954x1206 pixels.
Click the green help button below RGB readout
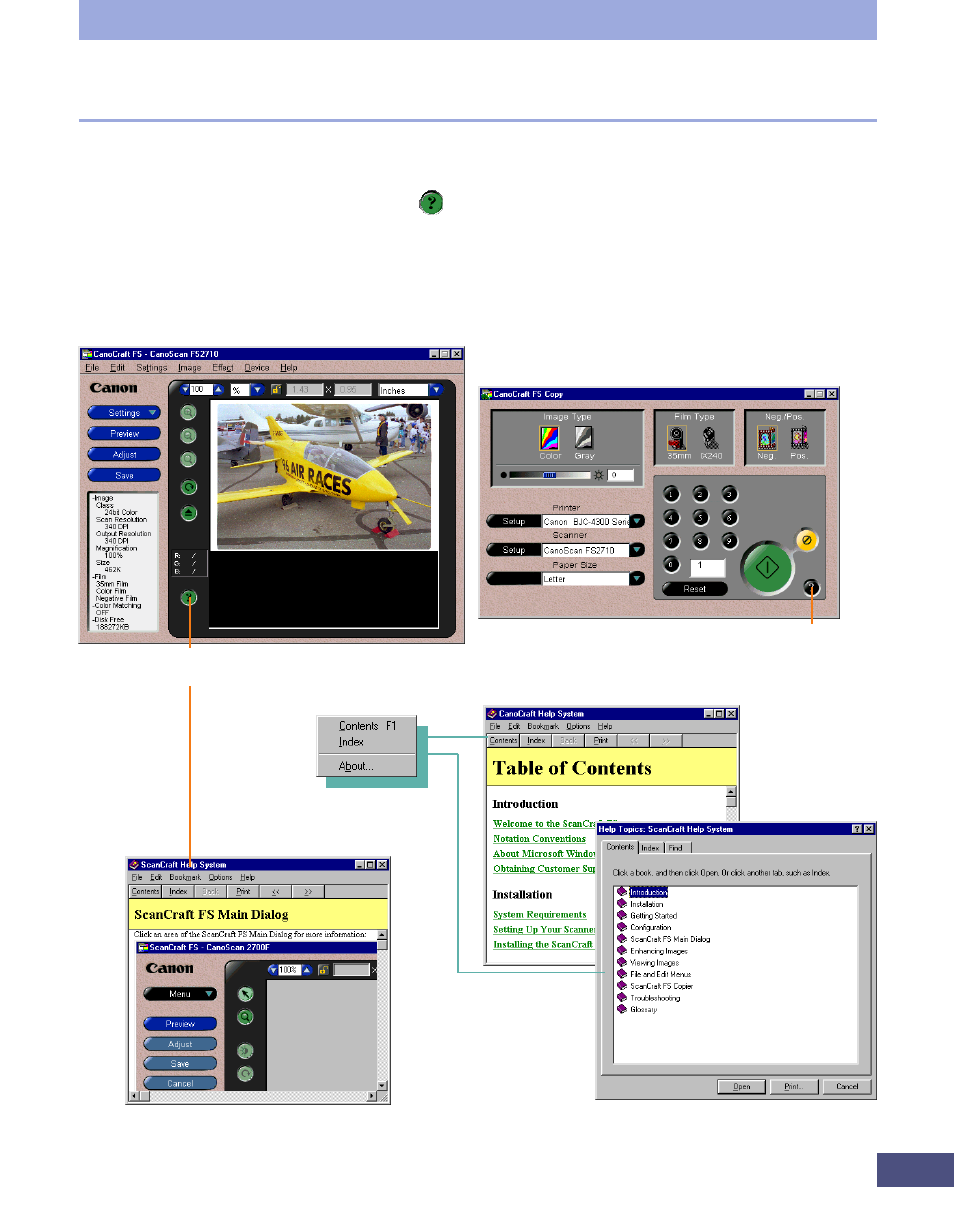click(189, 598)
